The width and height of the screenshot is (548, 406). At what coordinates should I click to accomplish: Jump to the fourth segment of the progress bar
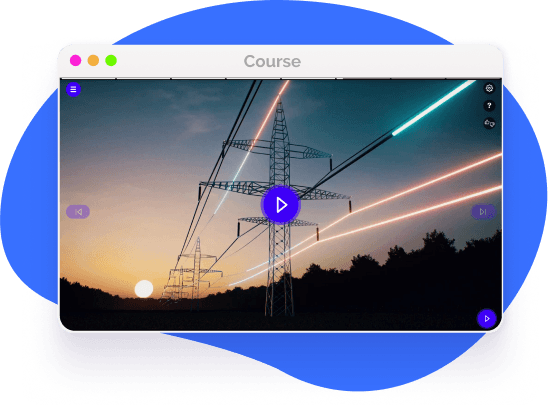(x=254, y=78)
